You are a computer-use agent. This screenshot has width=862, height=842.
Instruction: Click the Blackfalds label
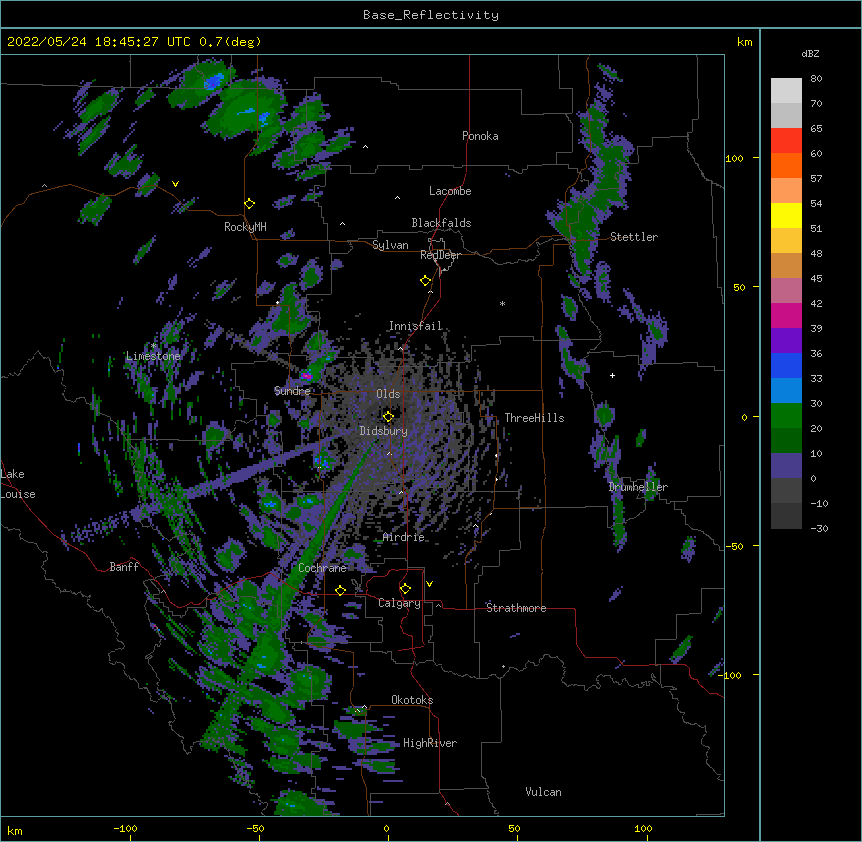click(x=441, y=223)
